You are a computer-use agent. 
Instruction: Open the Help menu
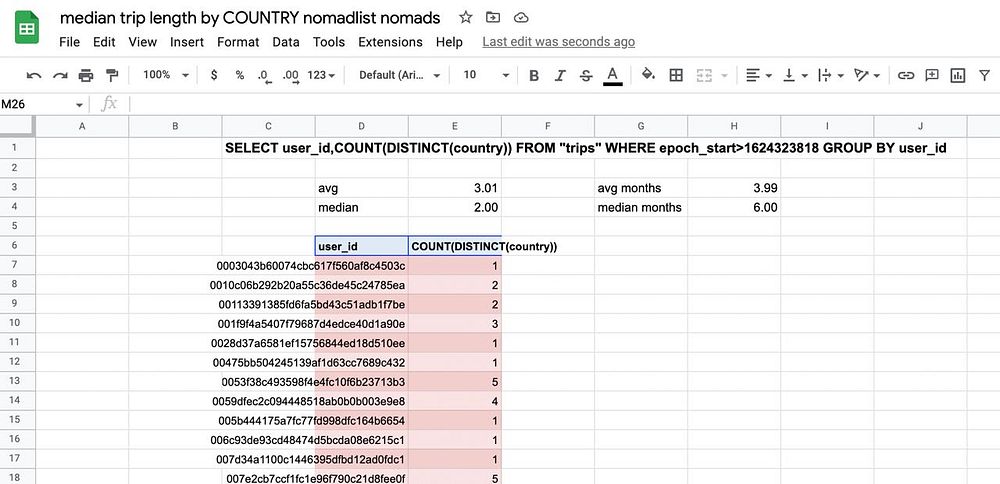[x=449, y=42]
